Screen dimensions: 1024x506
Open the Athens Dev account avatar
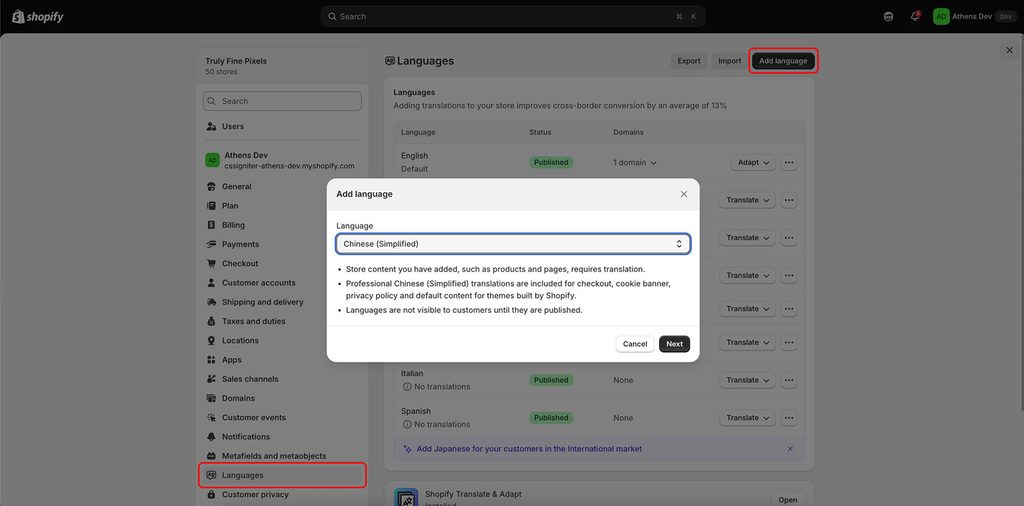(941, 16)
